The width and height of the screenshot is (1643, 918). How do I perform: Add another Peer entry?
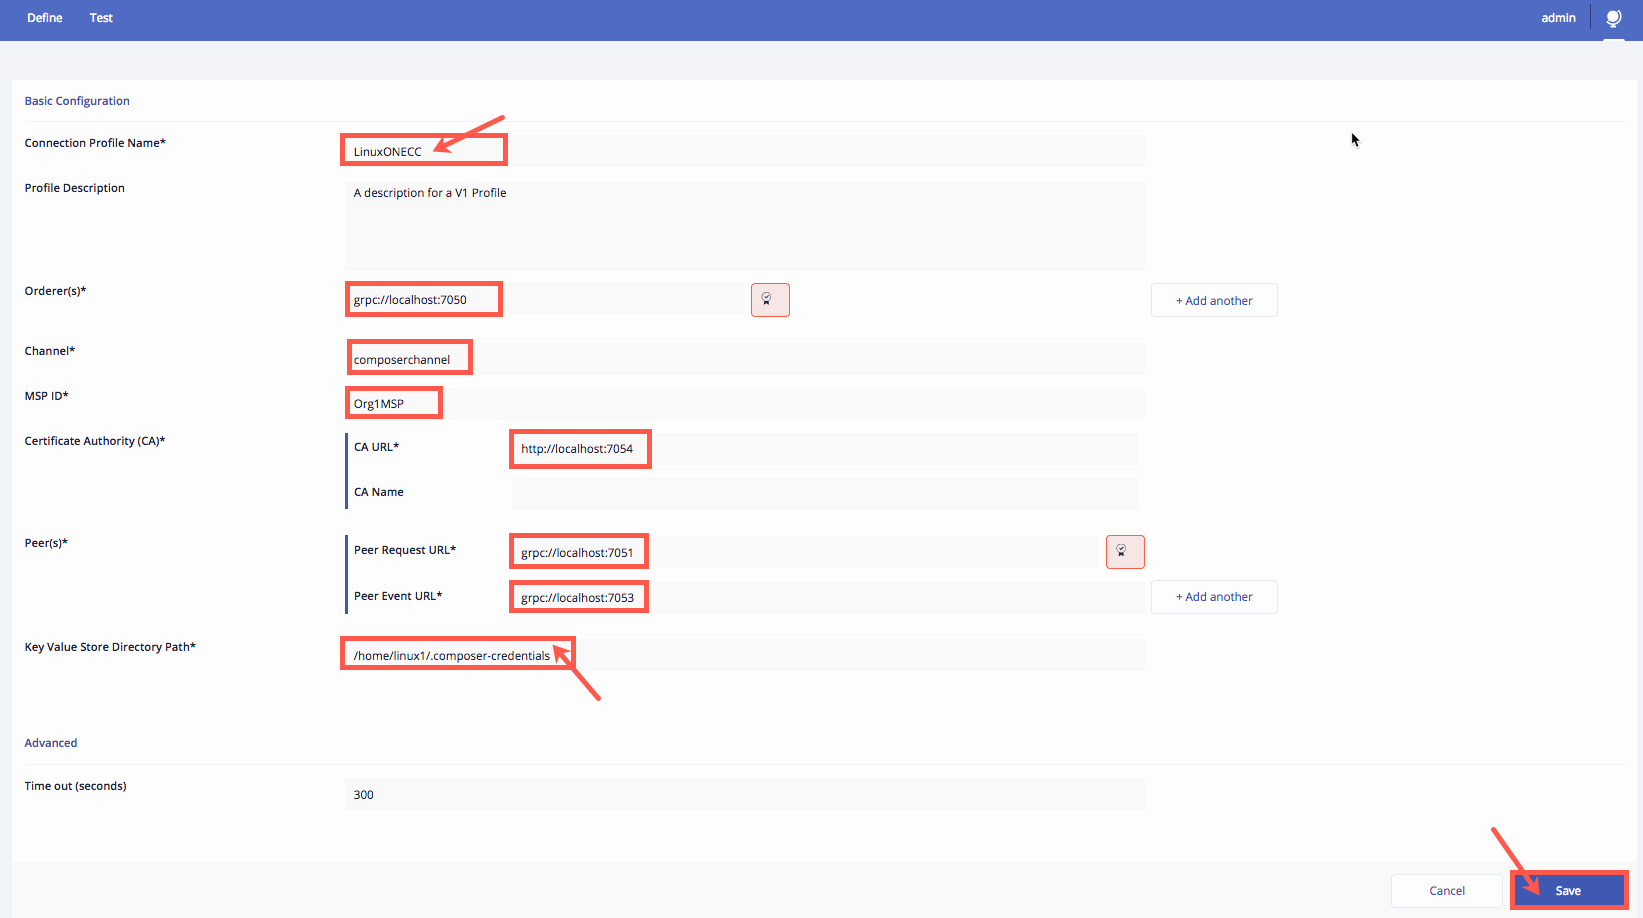(1214, 597)
